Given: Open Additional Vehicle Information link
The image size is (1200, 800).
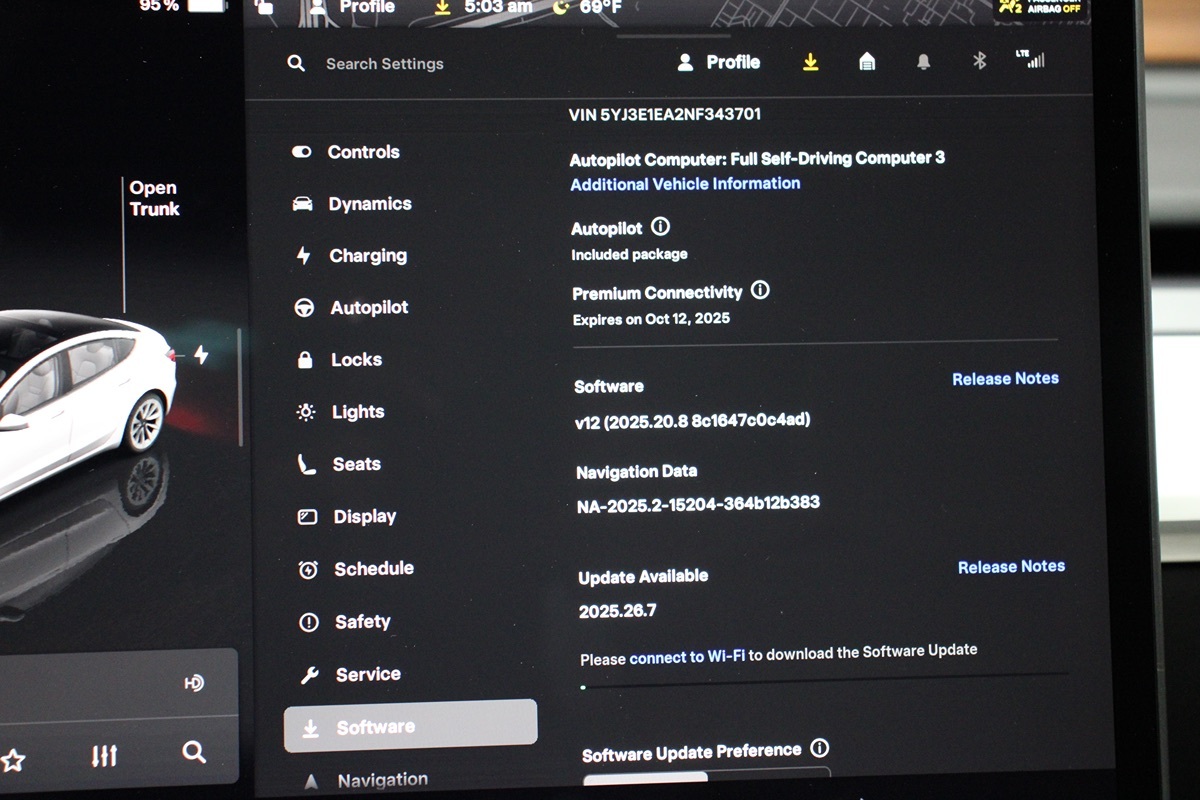Looking at the screenshot, I should click(685, 184).
